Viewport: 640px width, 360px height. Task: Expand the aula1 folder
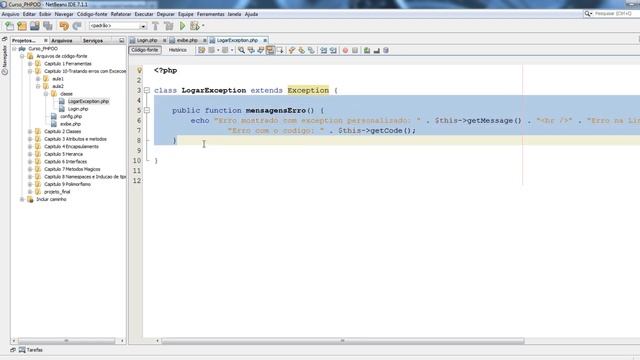tap(38, 79)
